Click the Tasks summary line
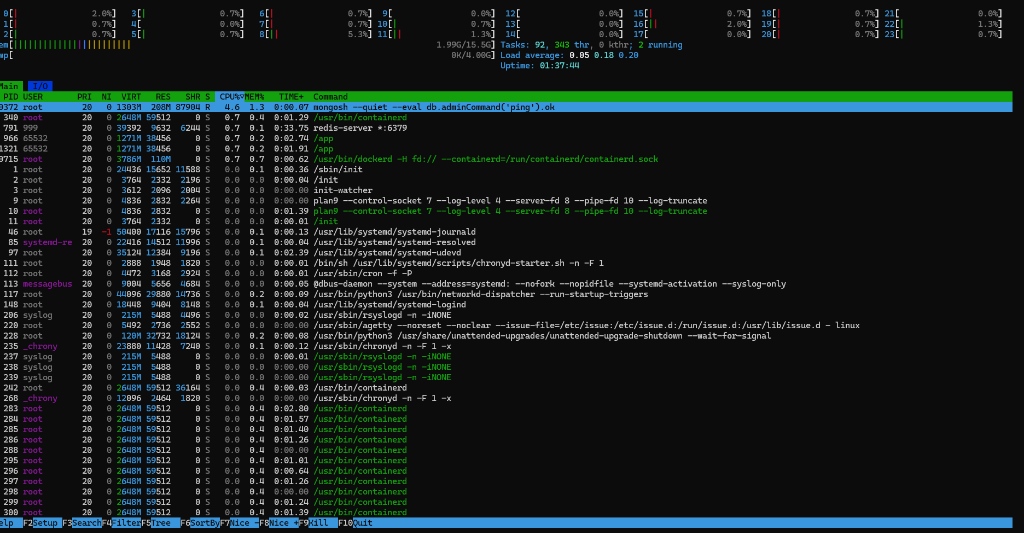 (x=591, y=45)
